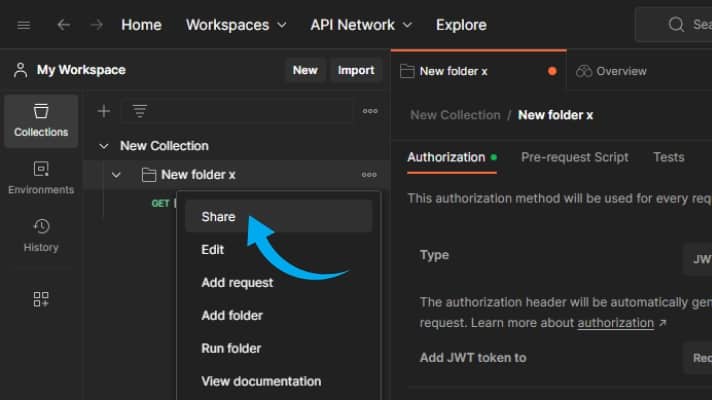Open the configure sidebar apps icon
The image size is (712, 400).
point(41,299)
